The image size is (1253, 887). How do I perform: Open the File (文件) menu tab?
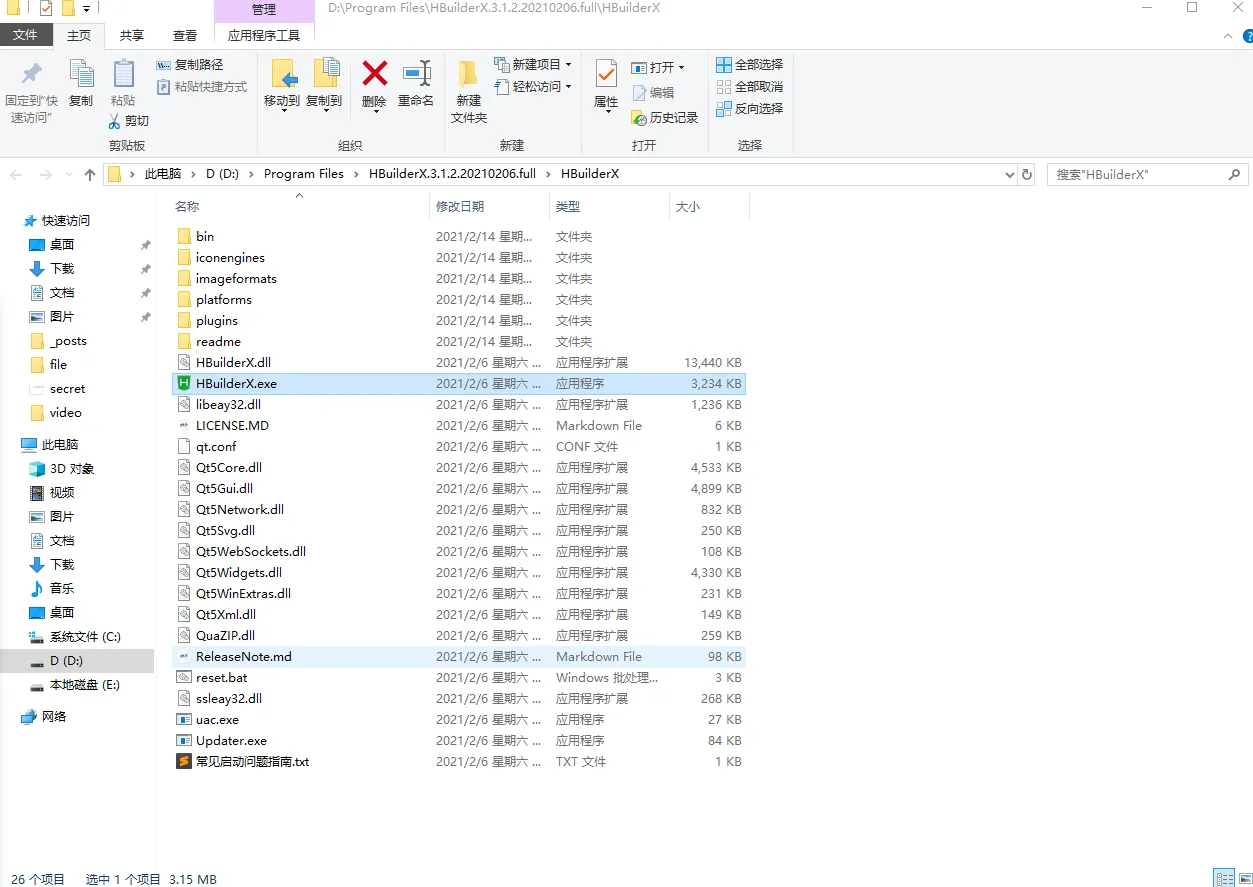click(x=25, y=35)
